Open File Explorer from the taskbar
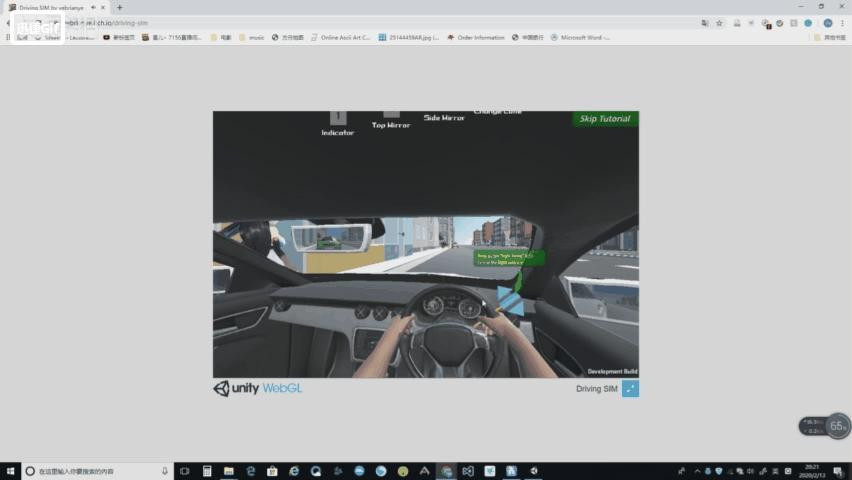This screenshot has width=852, height=480. coord(229,471)
